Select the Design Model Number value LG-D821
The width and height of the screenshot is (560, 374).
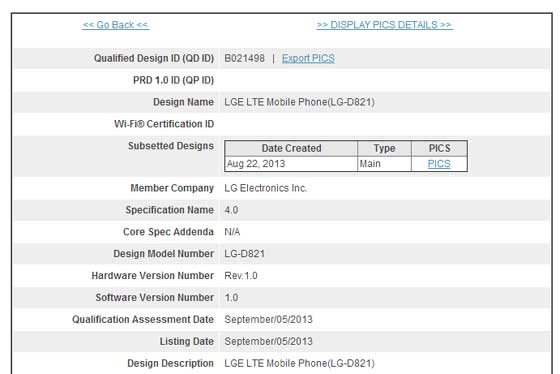click(x=245, y=254)
